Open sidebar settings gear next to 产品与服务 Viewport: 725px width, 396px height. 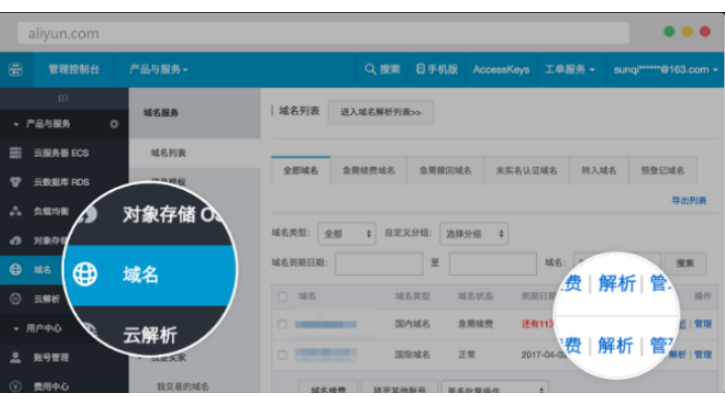pyautogui.click(x=114, y=124)
